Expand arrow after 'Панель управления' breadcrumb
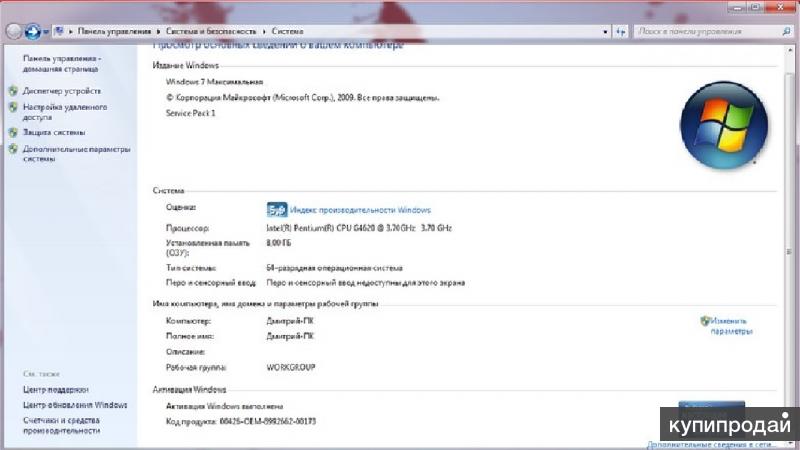Screen dimensions: 800x450 (158, 32)
